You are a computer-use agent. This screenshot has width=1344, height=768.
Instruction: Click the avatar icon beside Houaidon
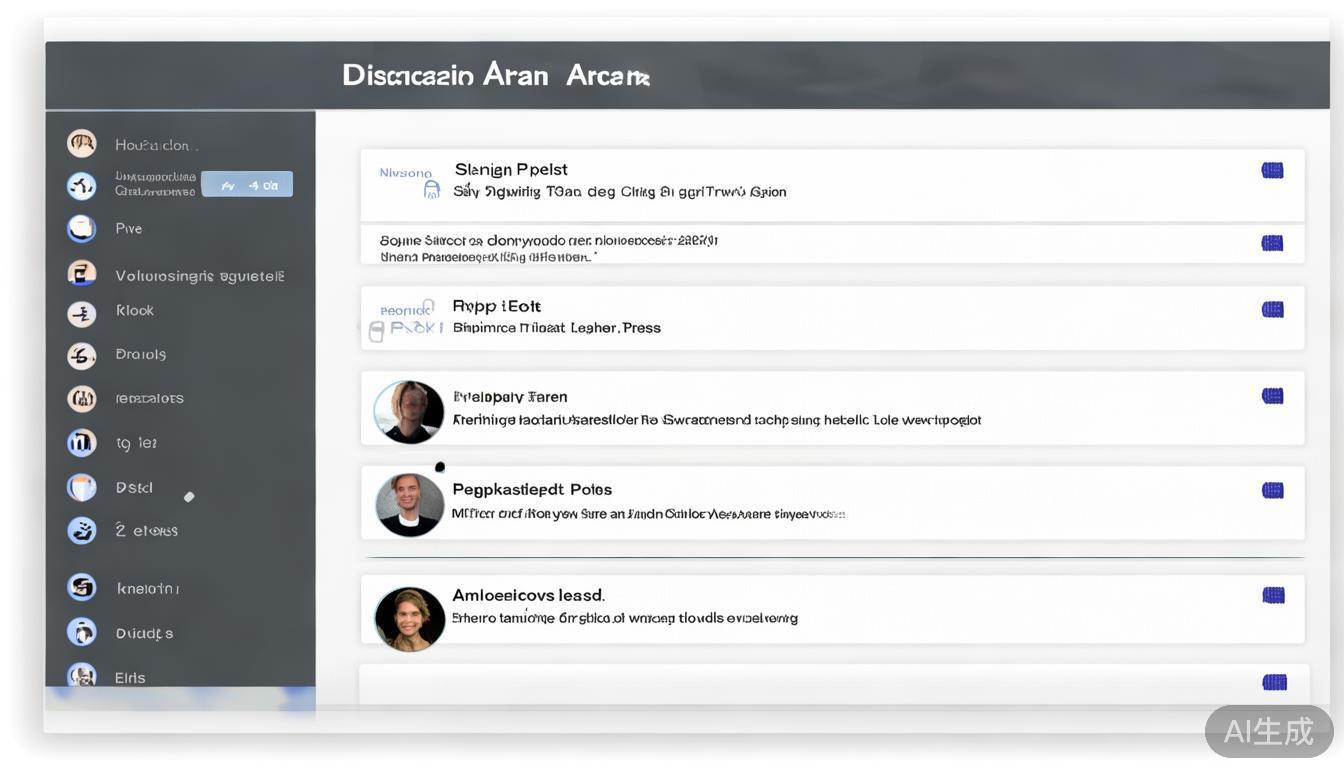click(81, 144)
